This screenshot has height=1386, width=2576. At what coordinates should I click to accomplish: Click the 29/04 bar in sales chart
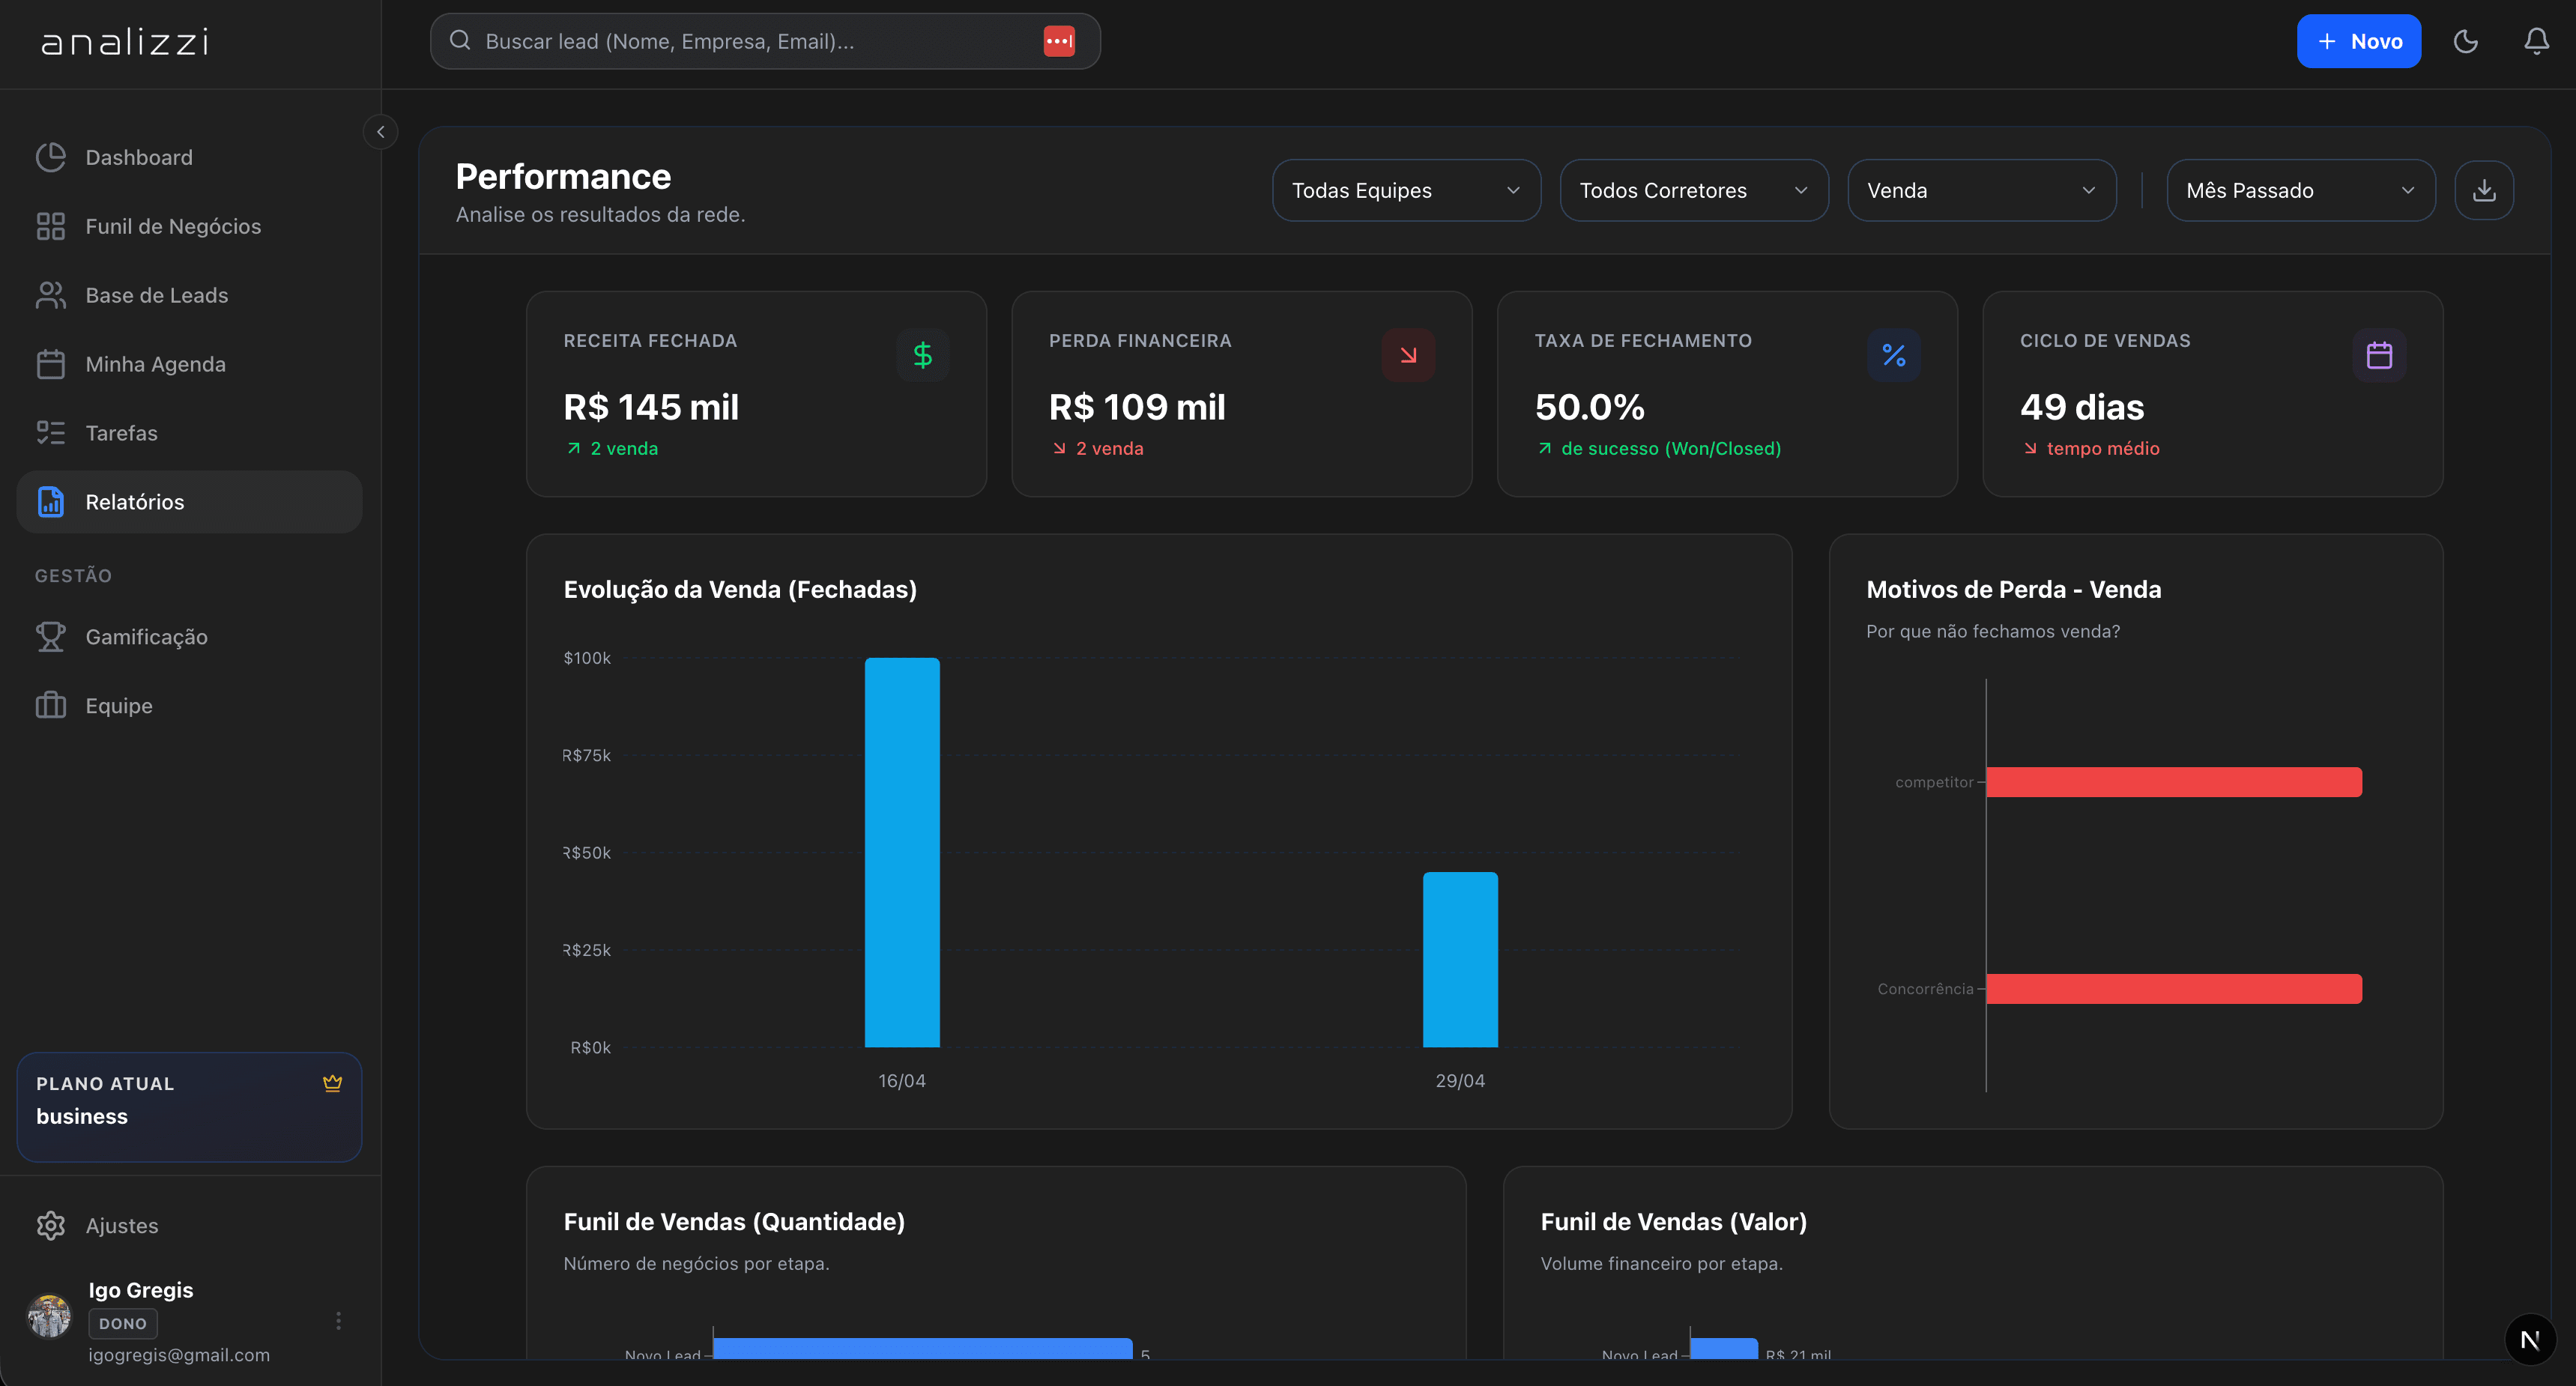(1460, 960)
